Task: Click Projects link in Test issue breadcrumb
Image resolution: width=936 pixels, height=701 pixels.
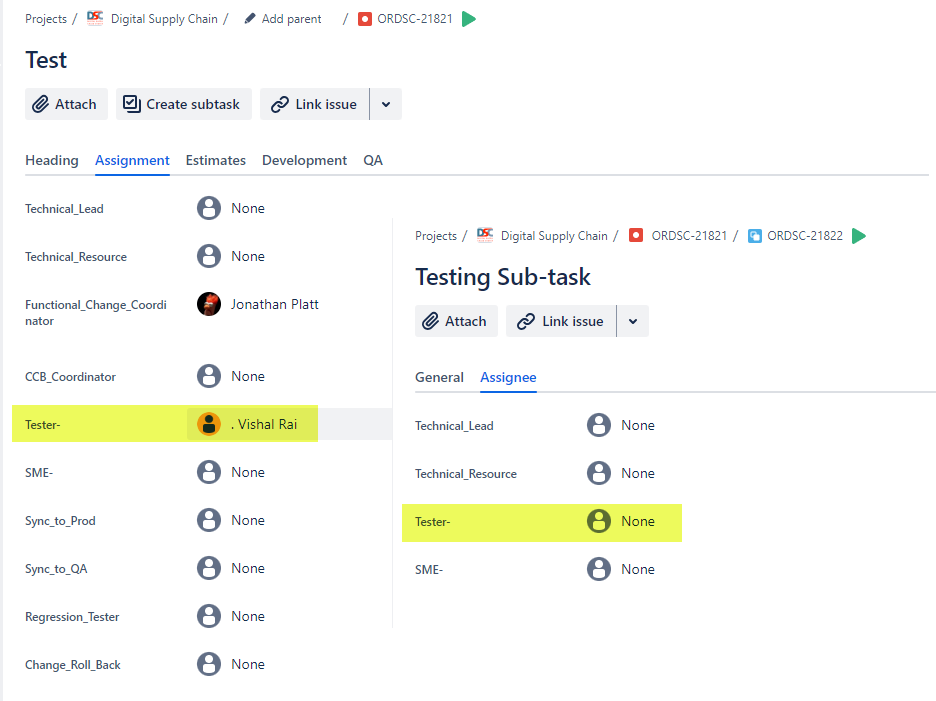Action: (46, 19)
